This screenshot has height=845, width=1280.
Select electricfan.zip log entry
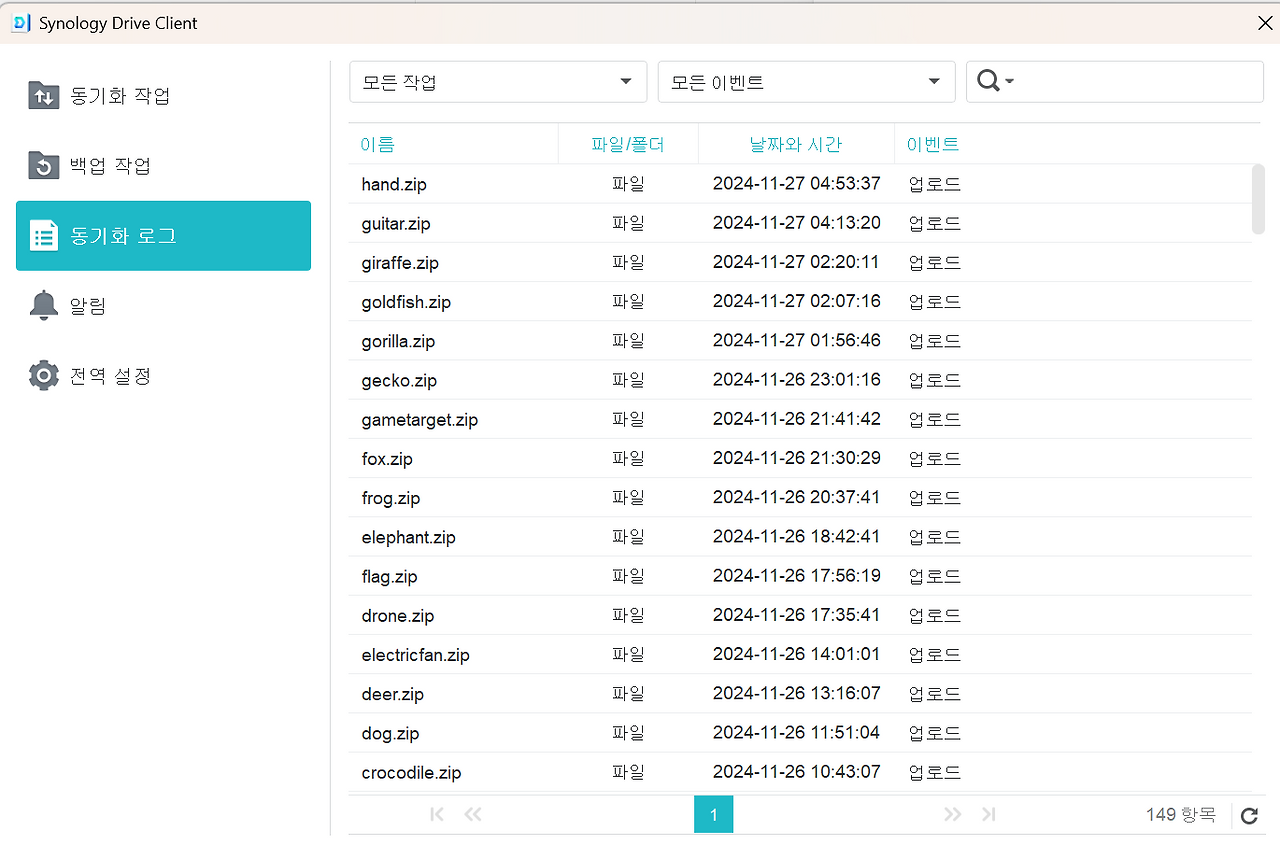coord(800,654)
